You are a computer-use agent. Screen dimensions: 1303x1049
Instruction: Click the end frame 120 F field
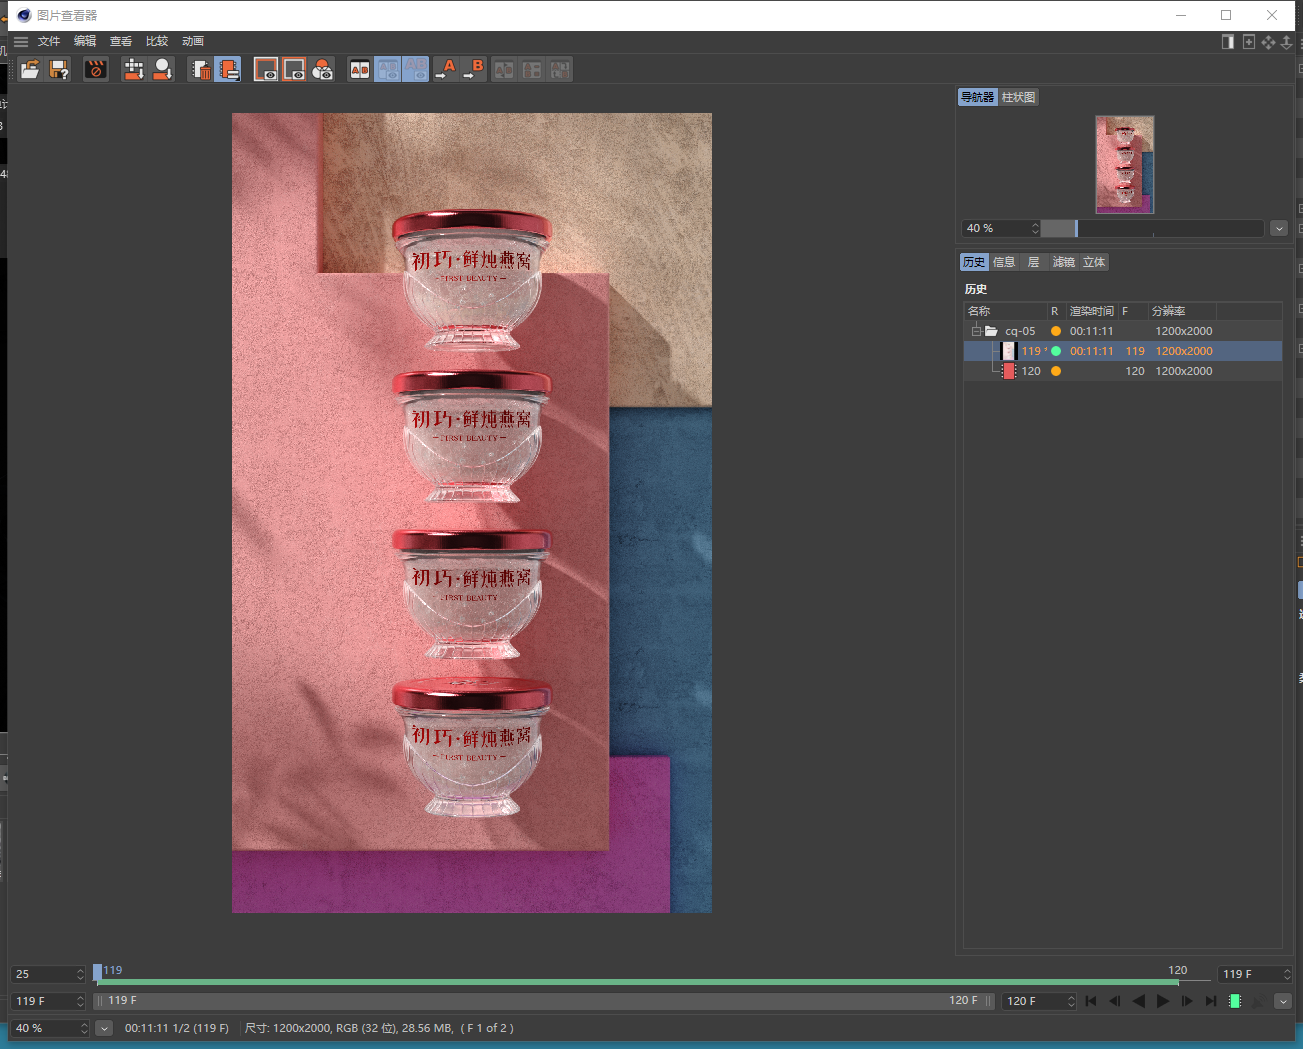coord(1039,1001)
